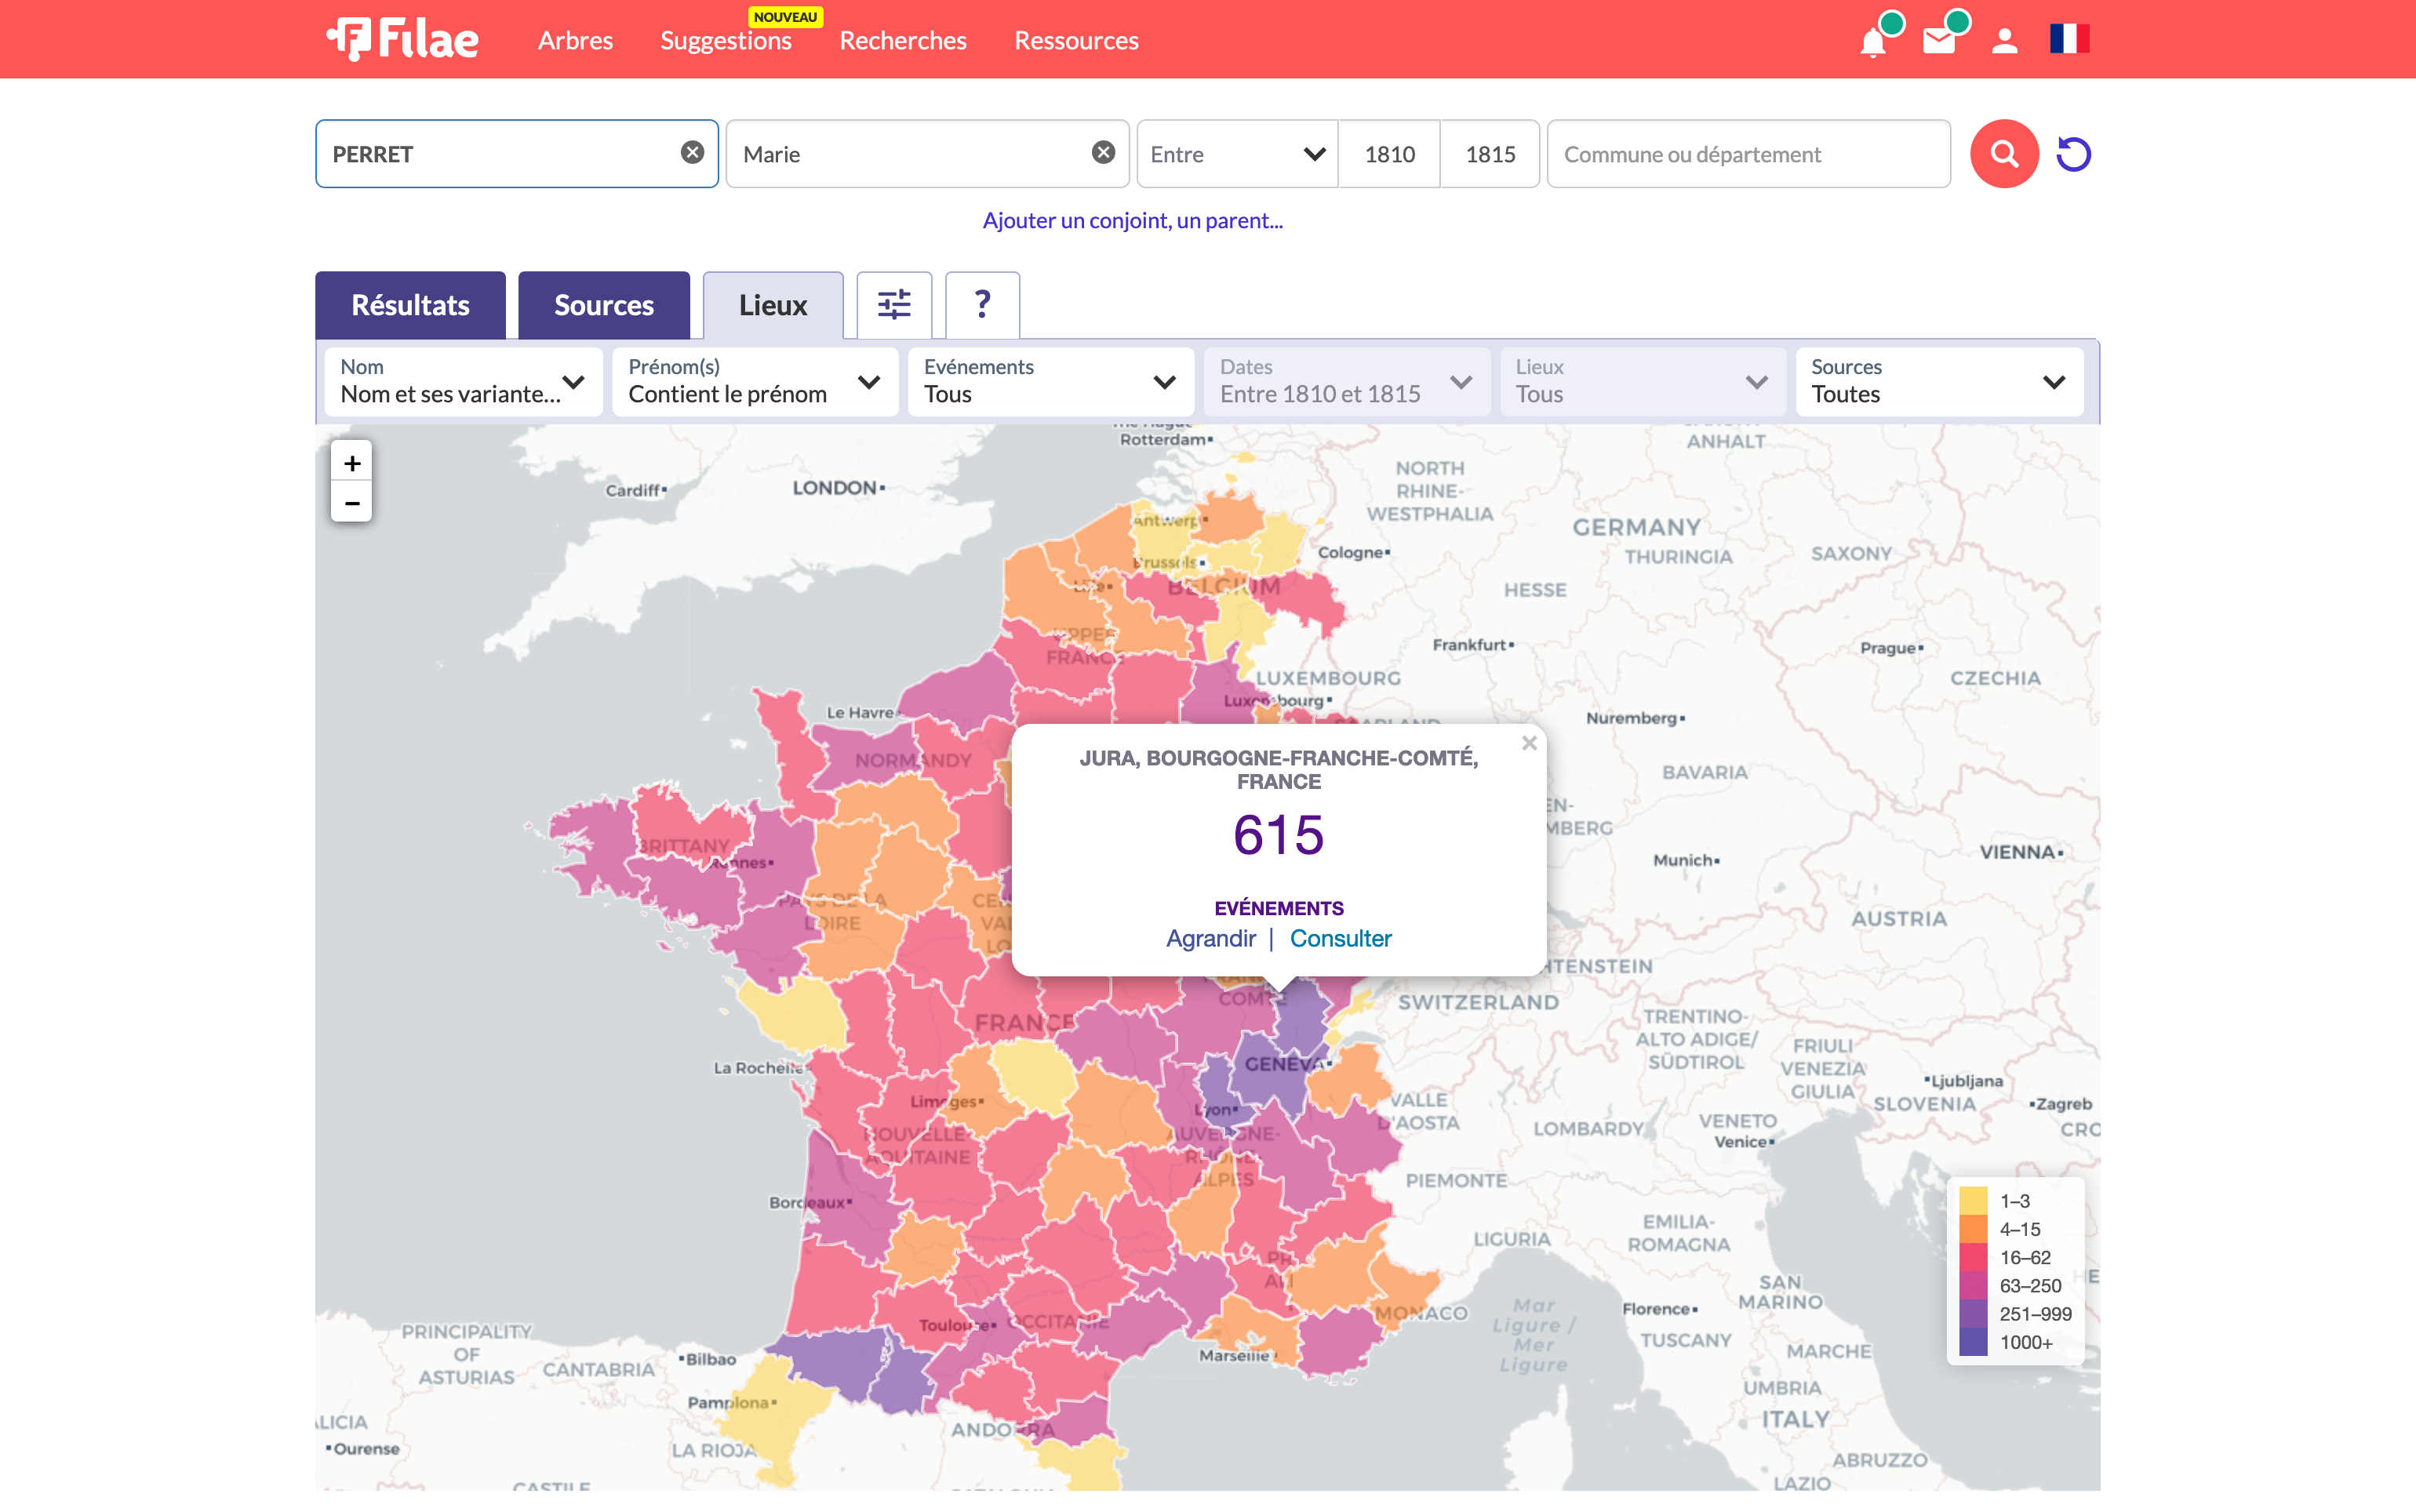Clear the PERRET surname field
Screen dimensions: 2416x1512
coord(692,152)
